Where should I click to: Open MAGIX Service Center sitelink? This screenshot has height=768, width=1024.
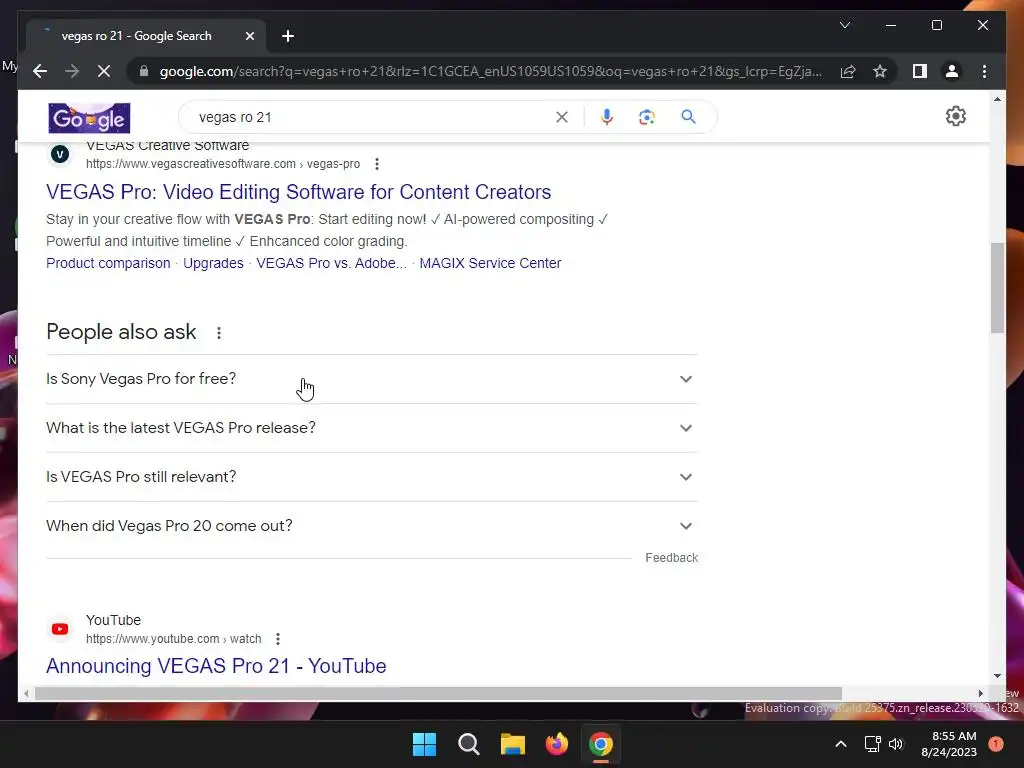click(x=490, y=263)
